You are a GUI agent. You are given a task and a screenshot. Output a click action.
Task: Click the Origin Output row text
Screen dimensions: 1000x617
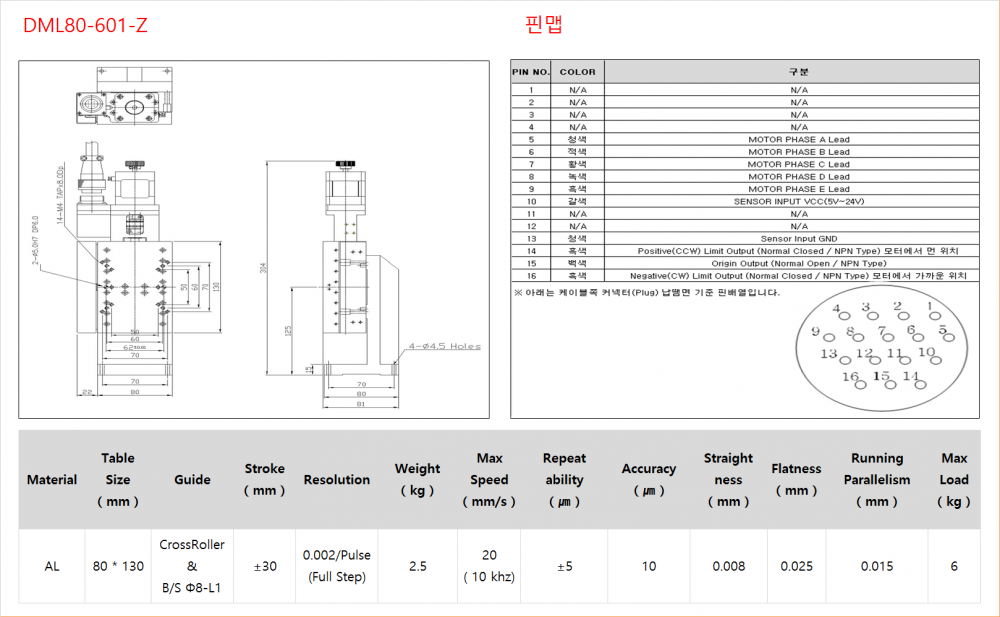click(798, 263)
